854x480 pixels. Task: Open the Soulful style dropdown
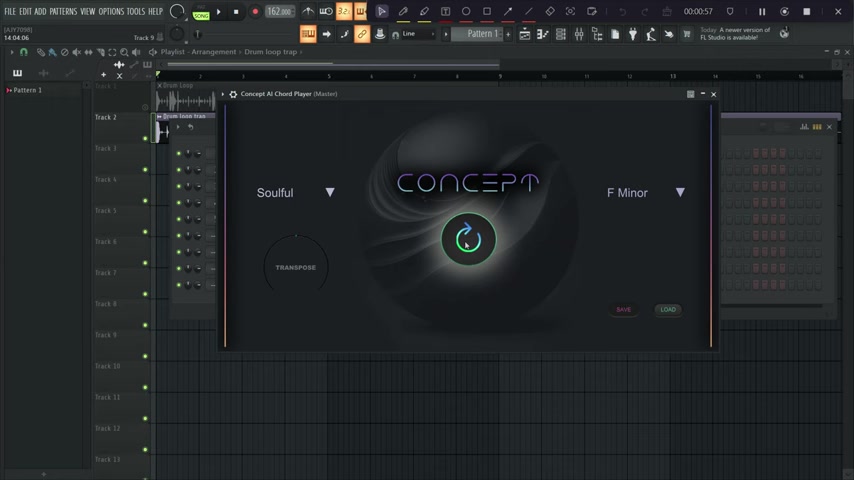tap(296, 193)
